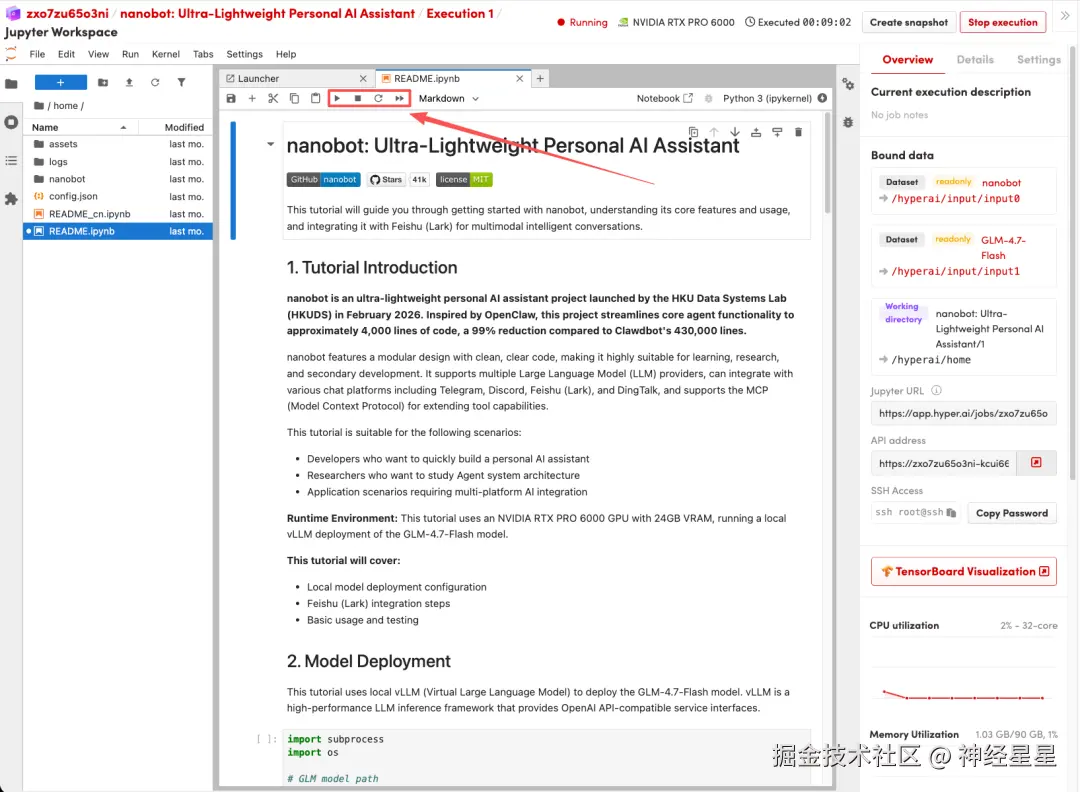The image size is (1080, 792).
Task: Select the Python 3 (ipykernel) kernel name
Action: [767, 98]
